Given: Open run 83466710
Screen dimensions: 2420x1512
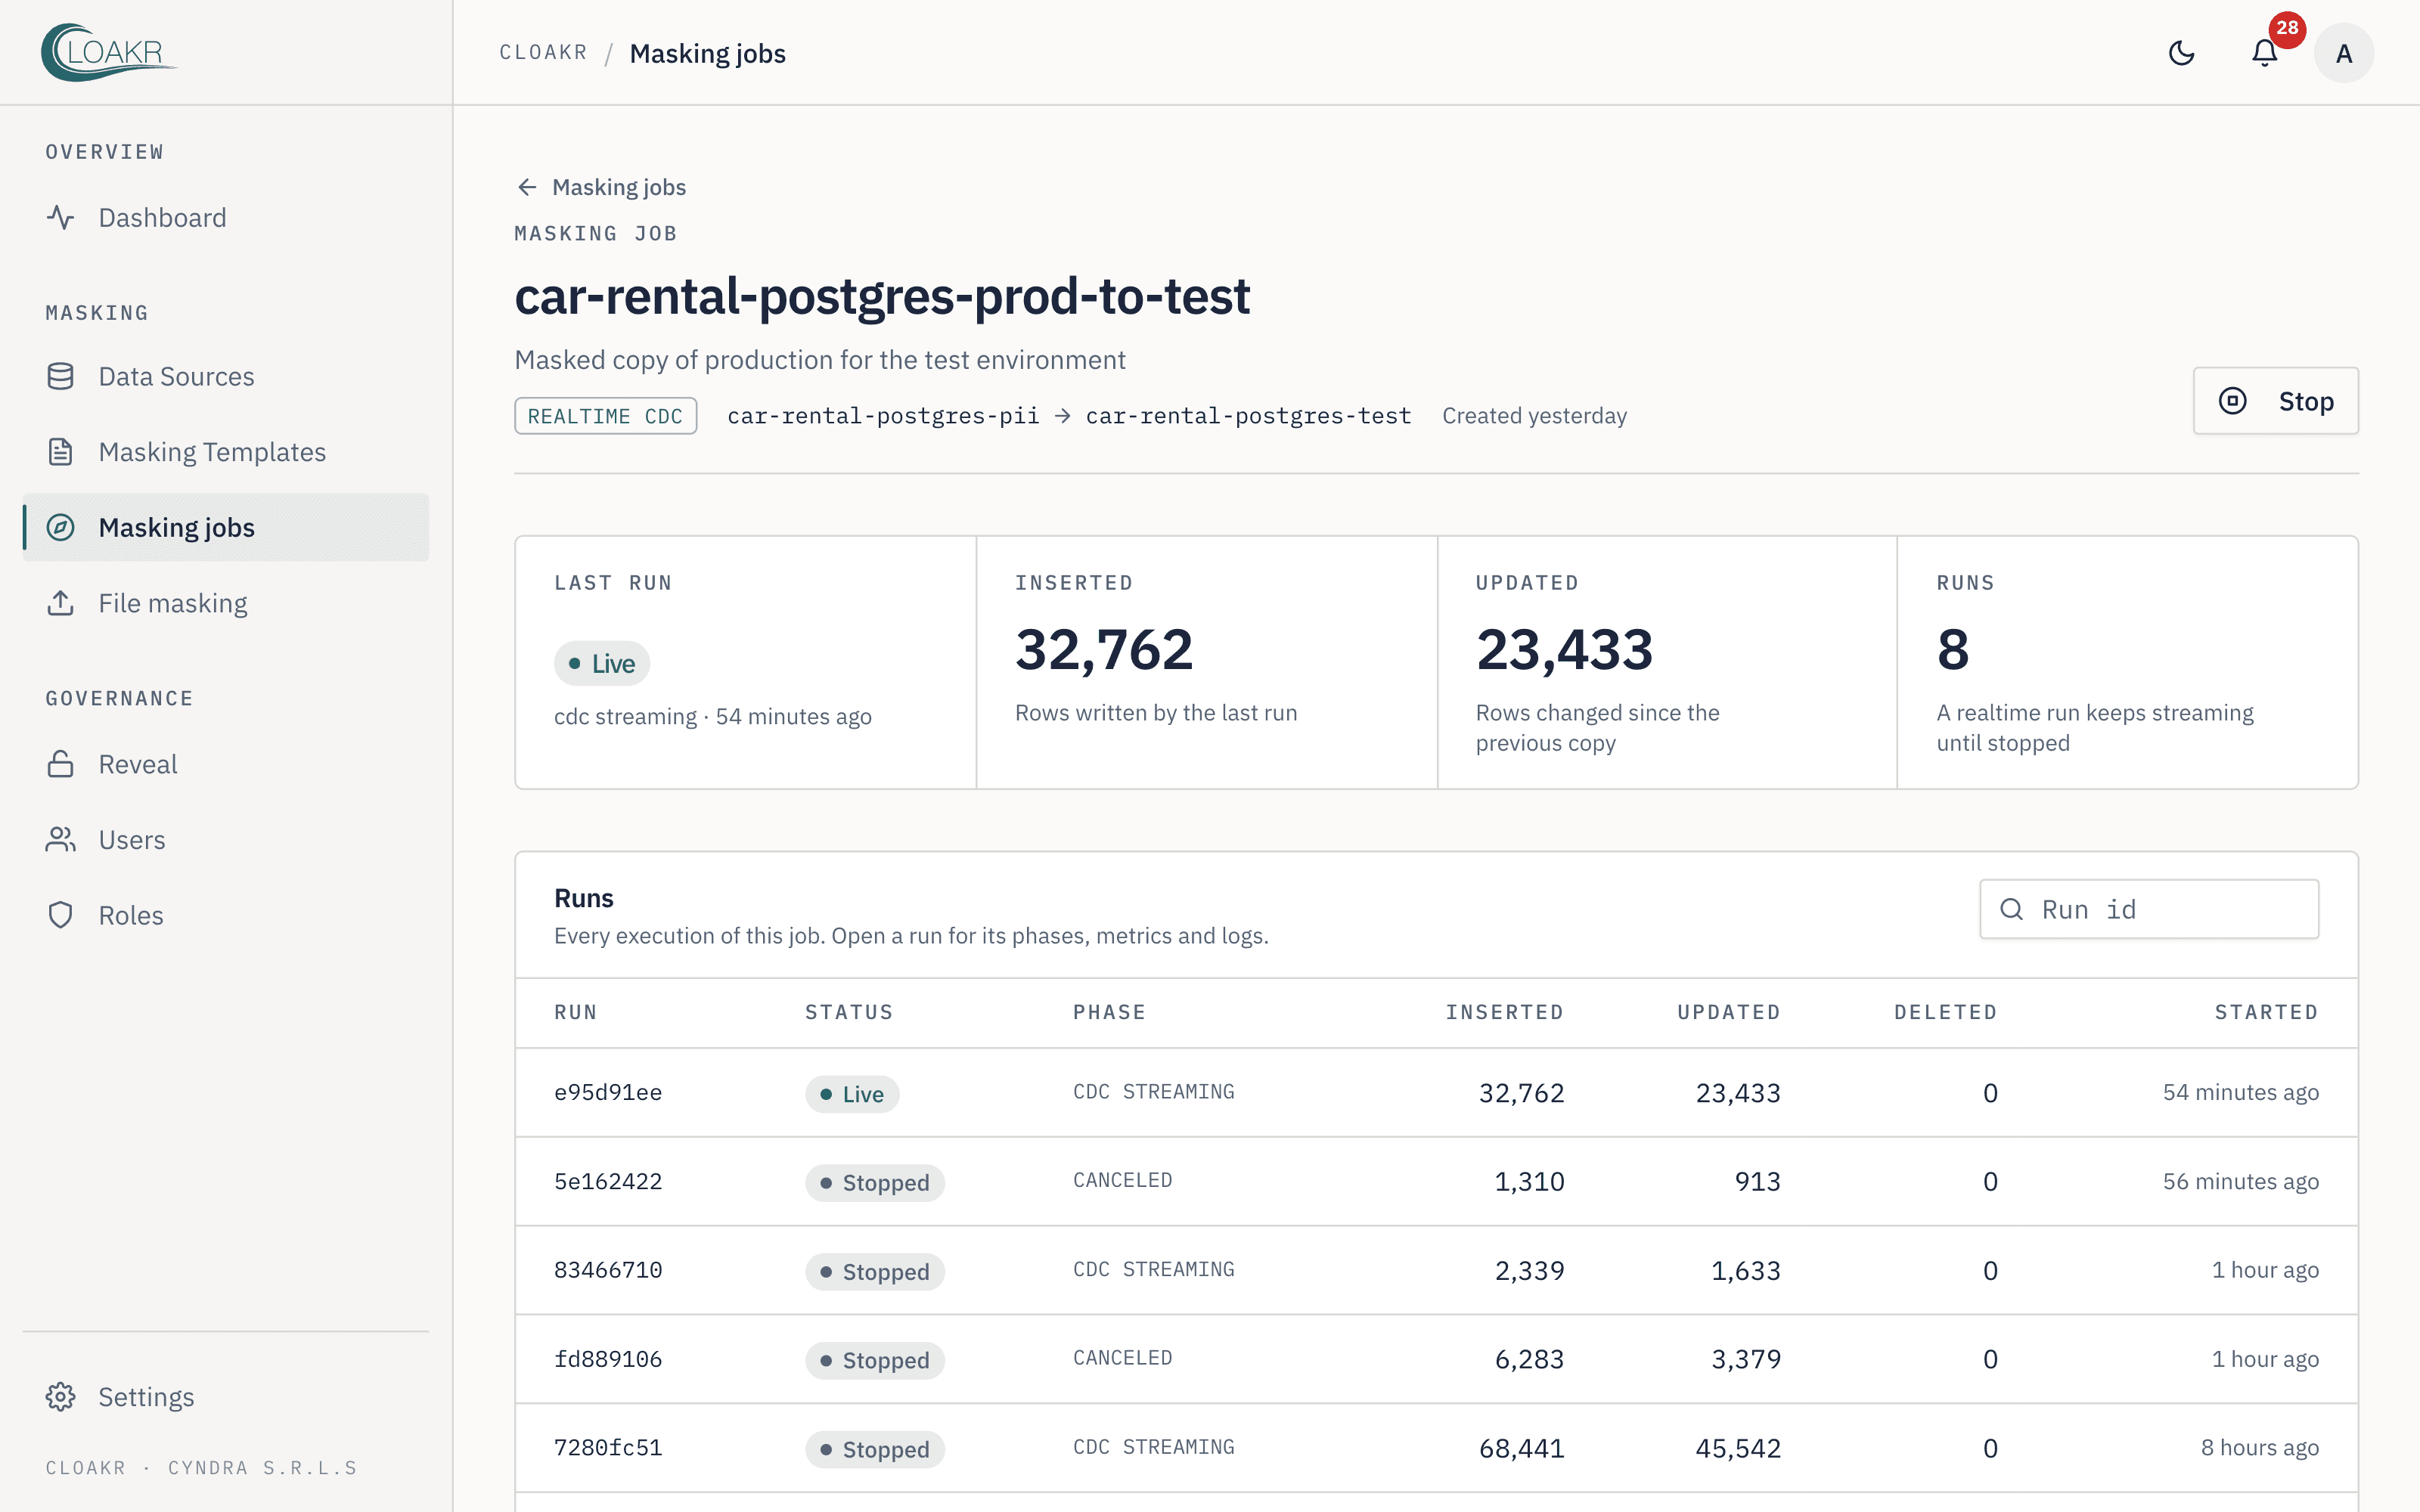Looking at the screenshot, I should coord(1436,1270).
